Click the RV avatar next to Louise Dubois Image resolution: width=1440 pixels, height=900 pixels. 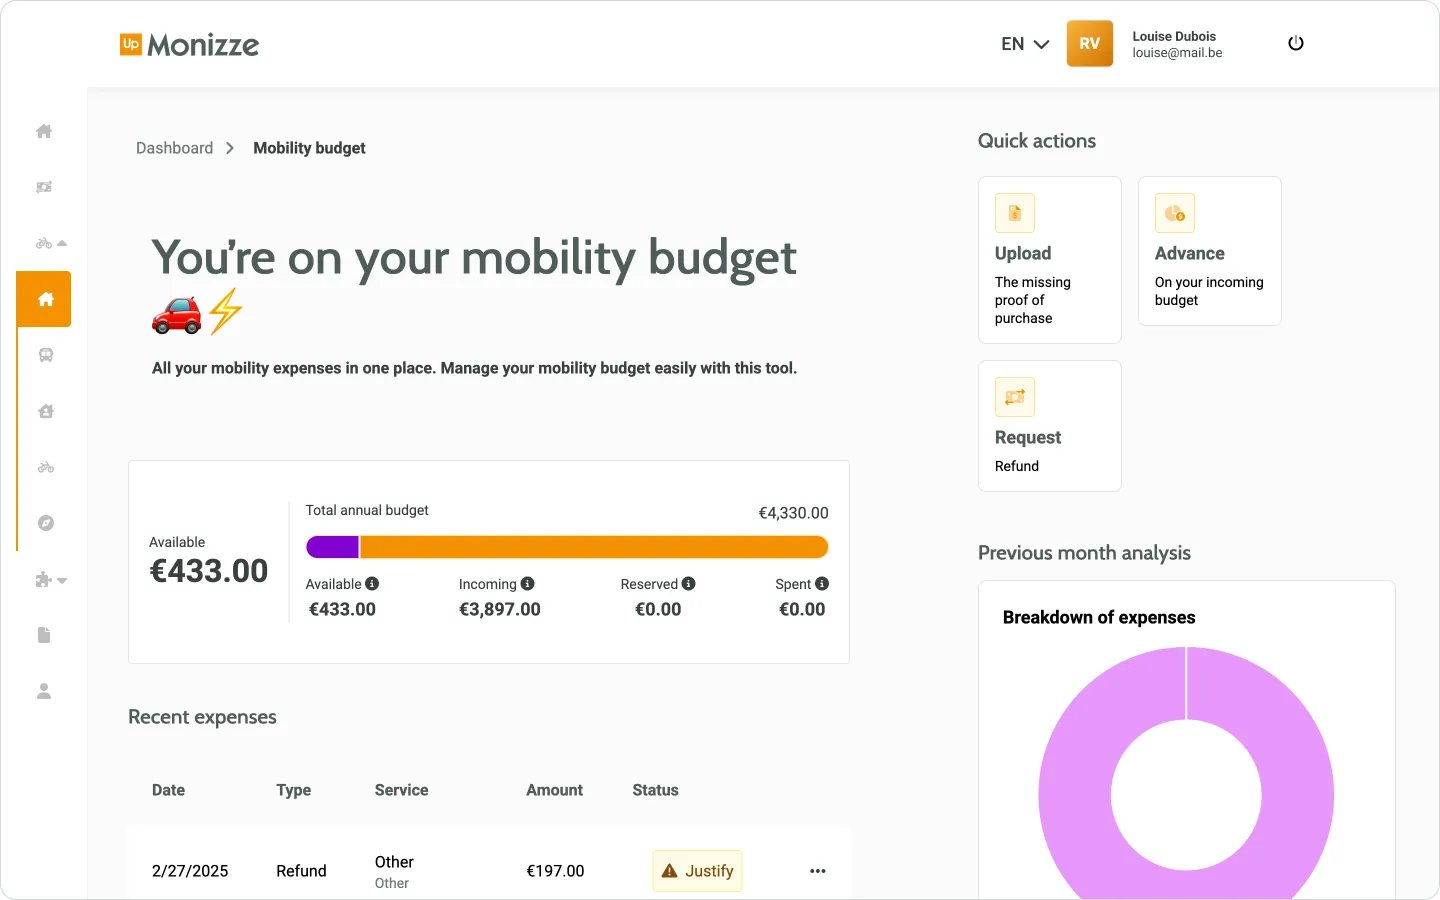point(1089,43)
